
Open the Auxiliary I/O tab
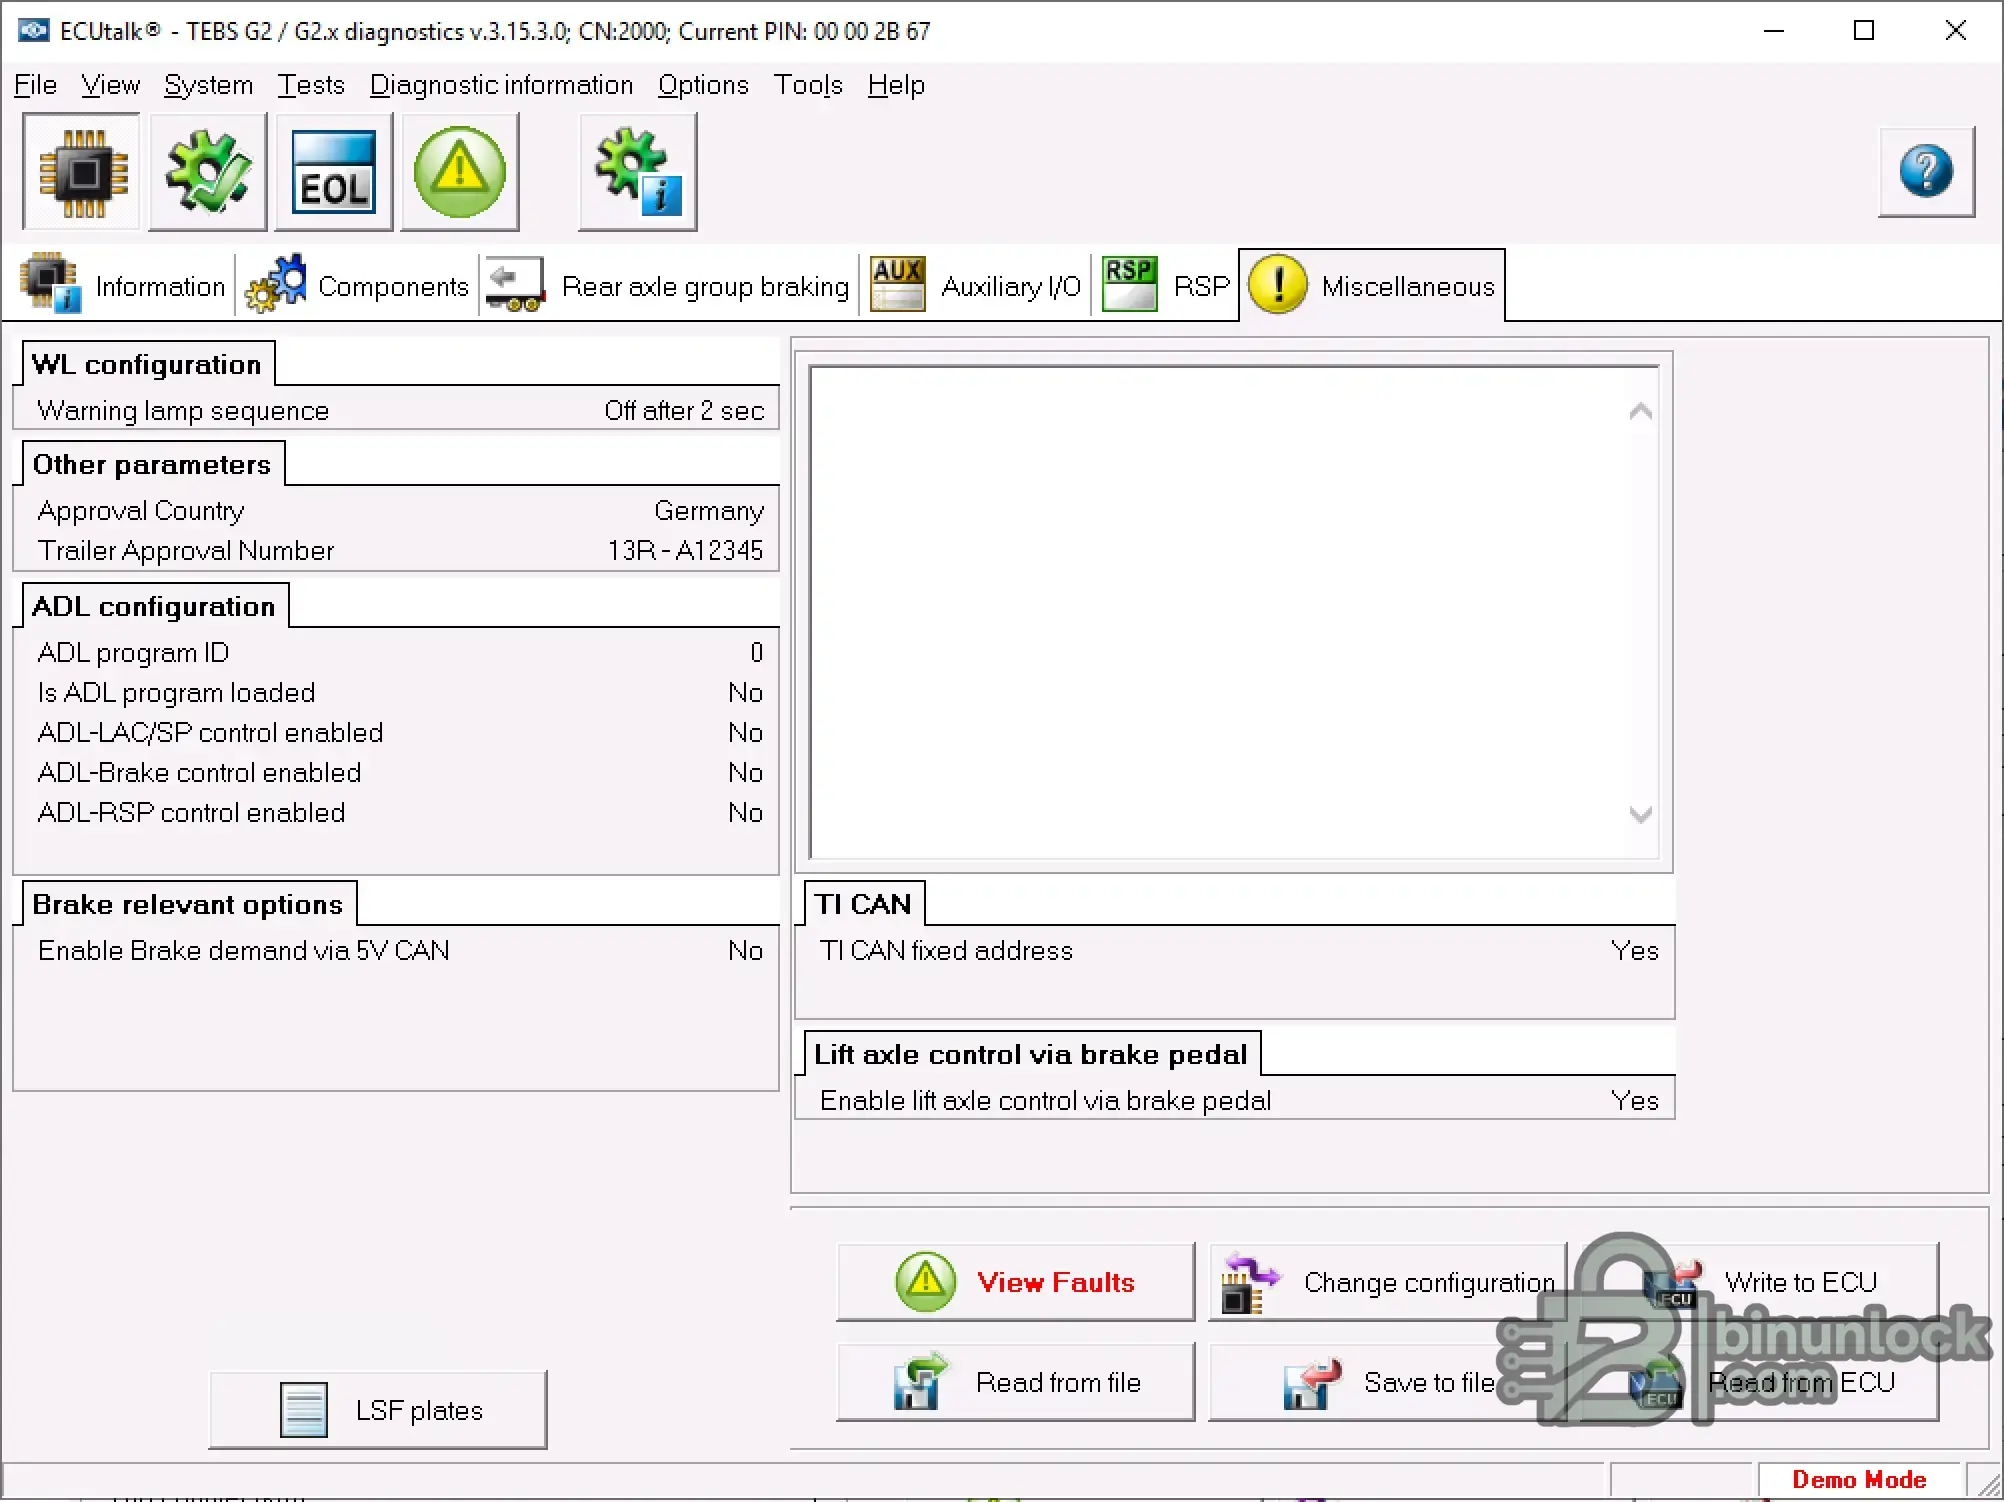975,286
